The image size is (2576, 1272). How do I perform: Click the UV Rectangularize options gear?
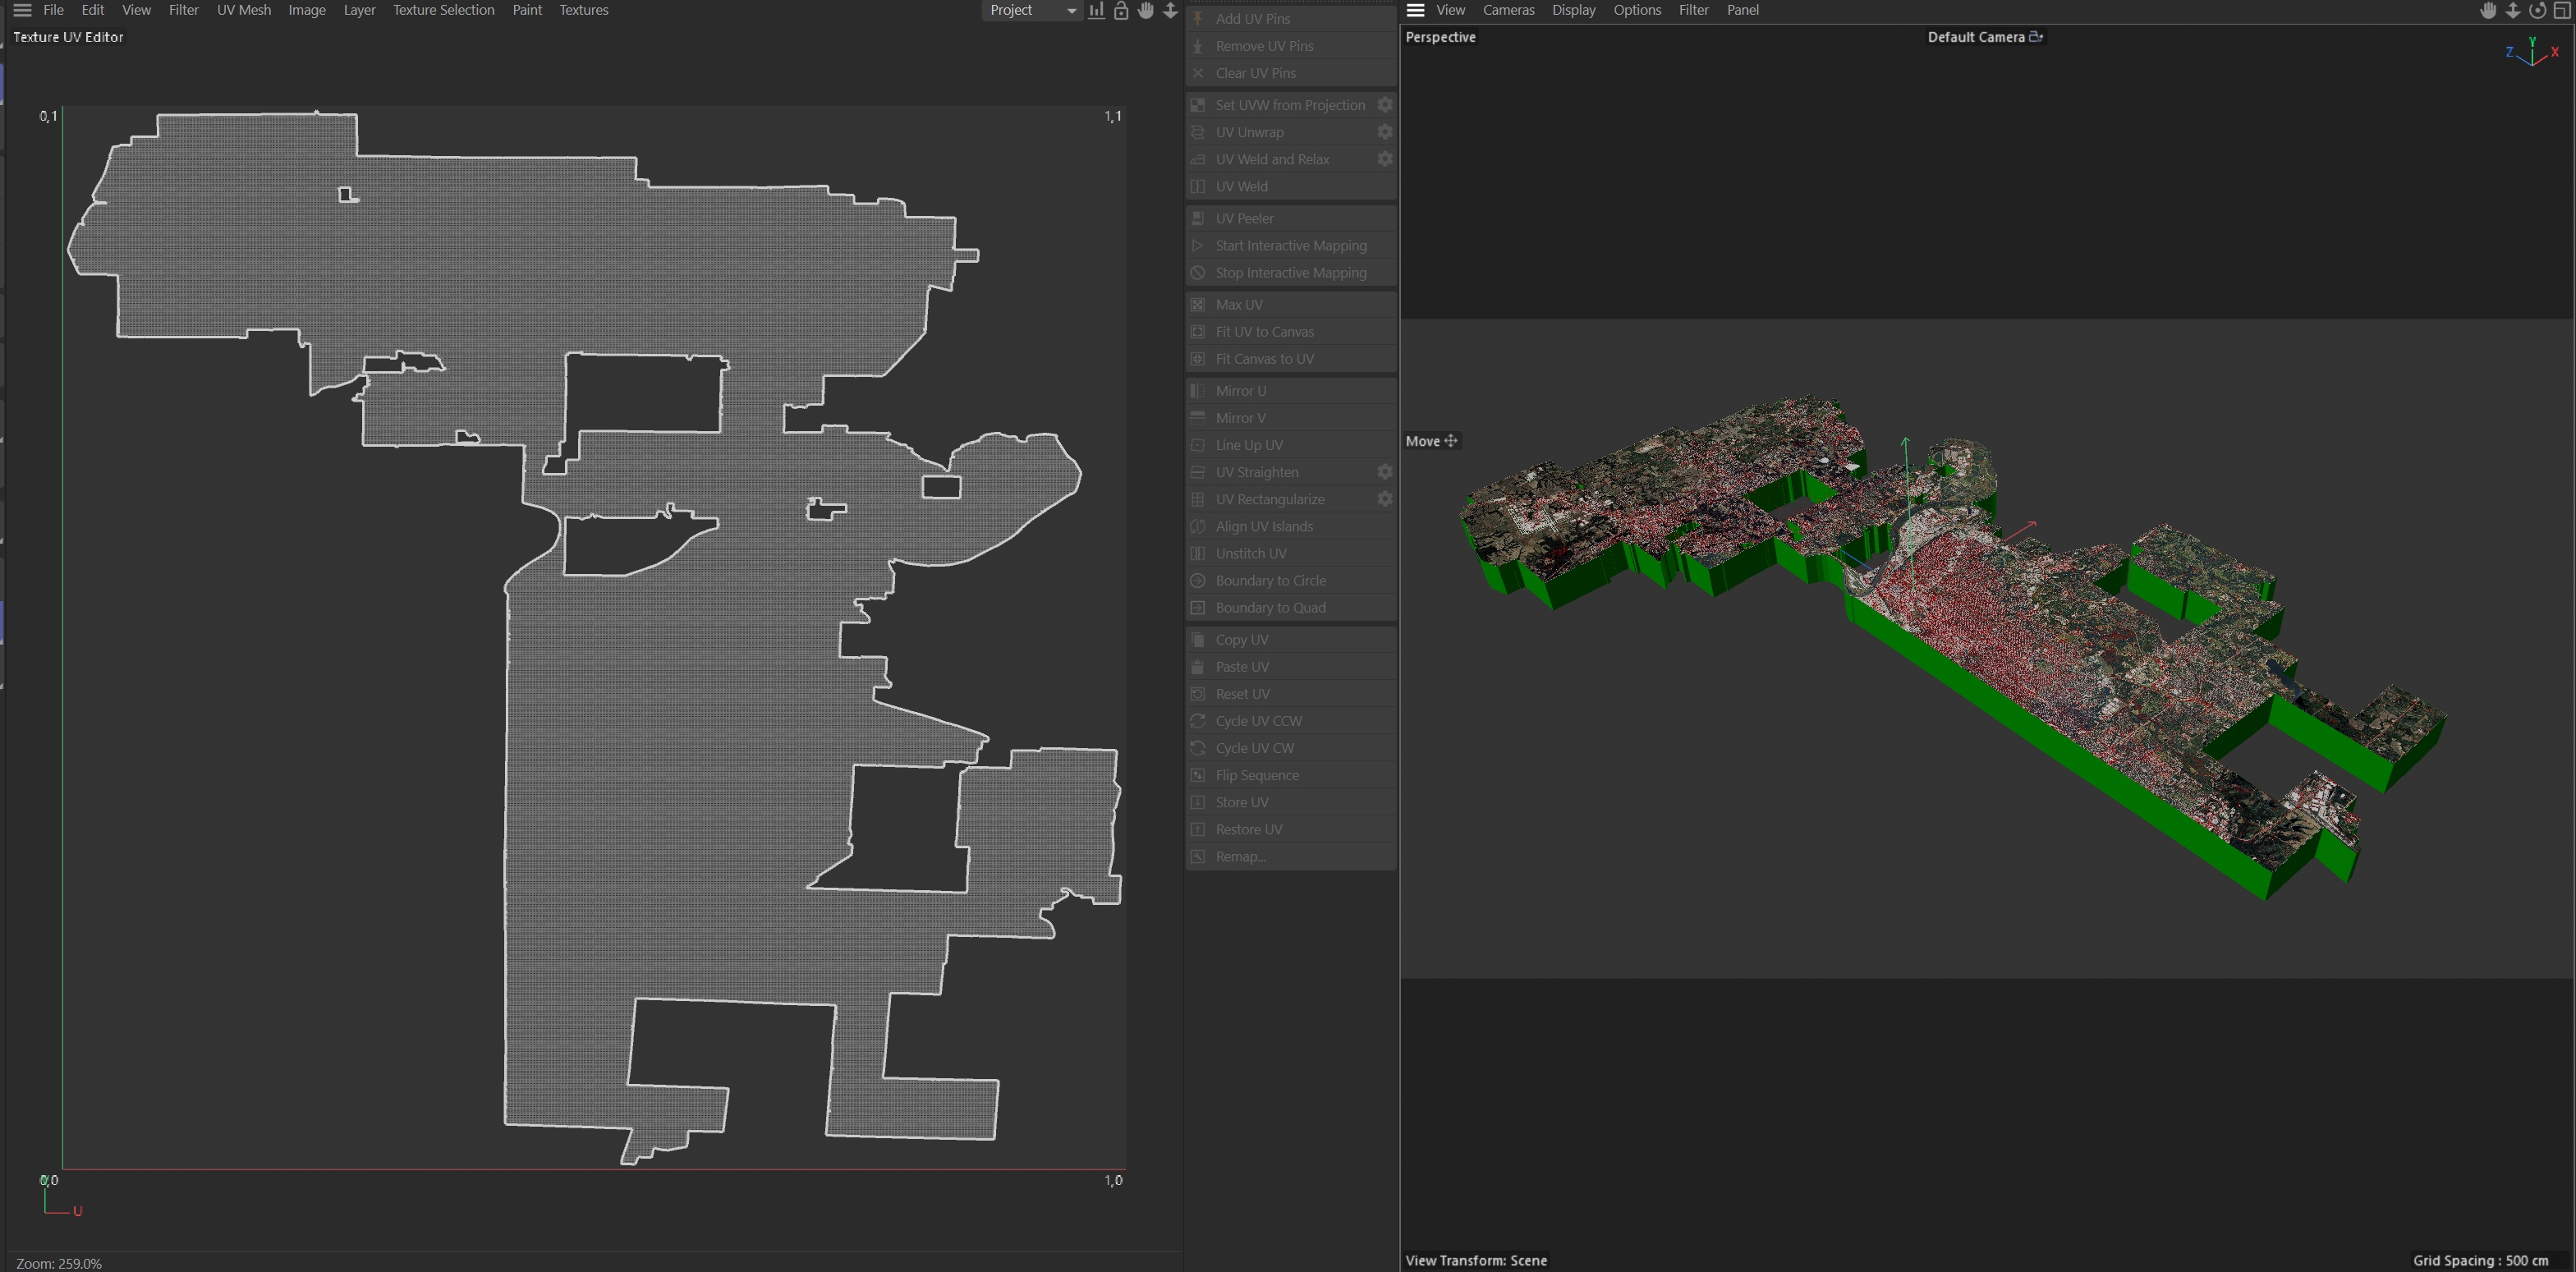[1384, 499]
